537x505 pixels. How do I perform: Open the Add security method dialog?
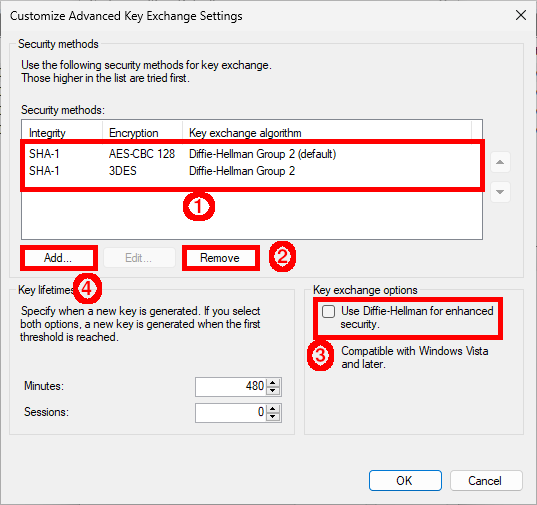coord(59,258)
